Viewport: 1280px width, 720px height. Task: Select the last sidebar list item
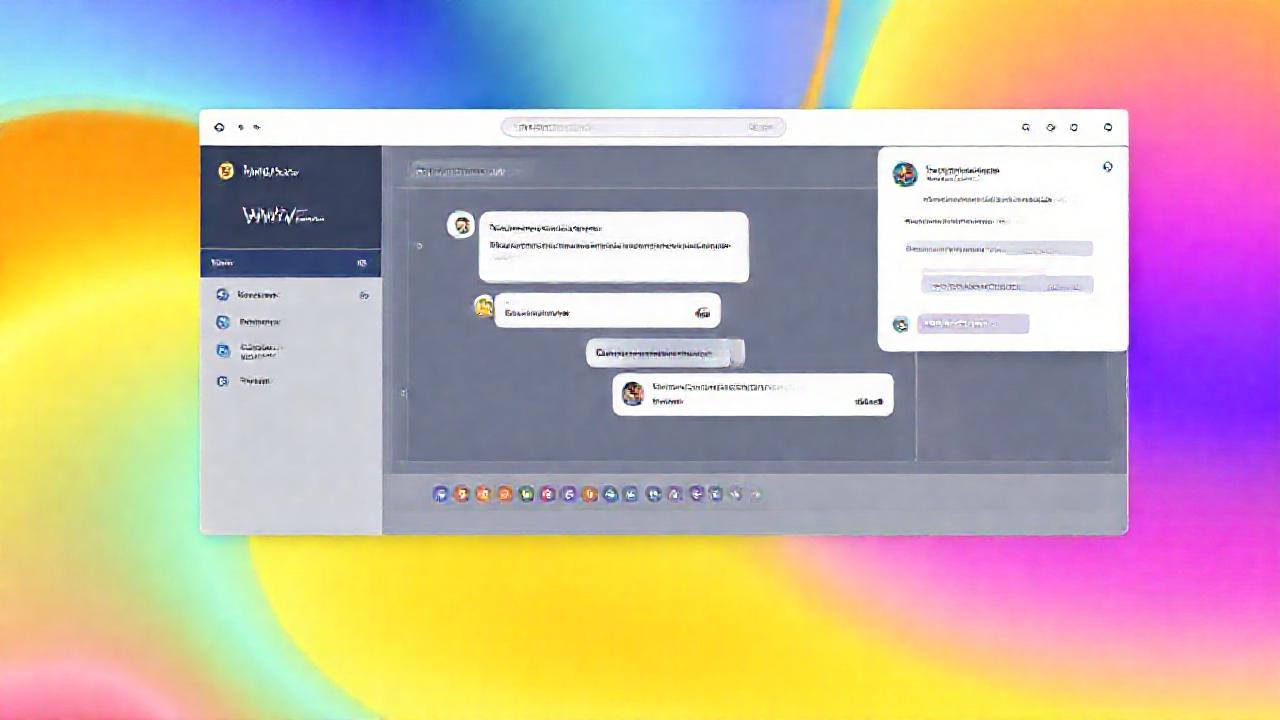pos(290,381)
